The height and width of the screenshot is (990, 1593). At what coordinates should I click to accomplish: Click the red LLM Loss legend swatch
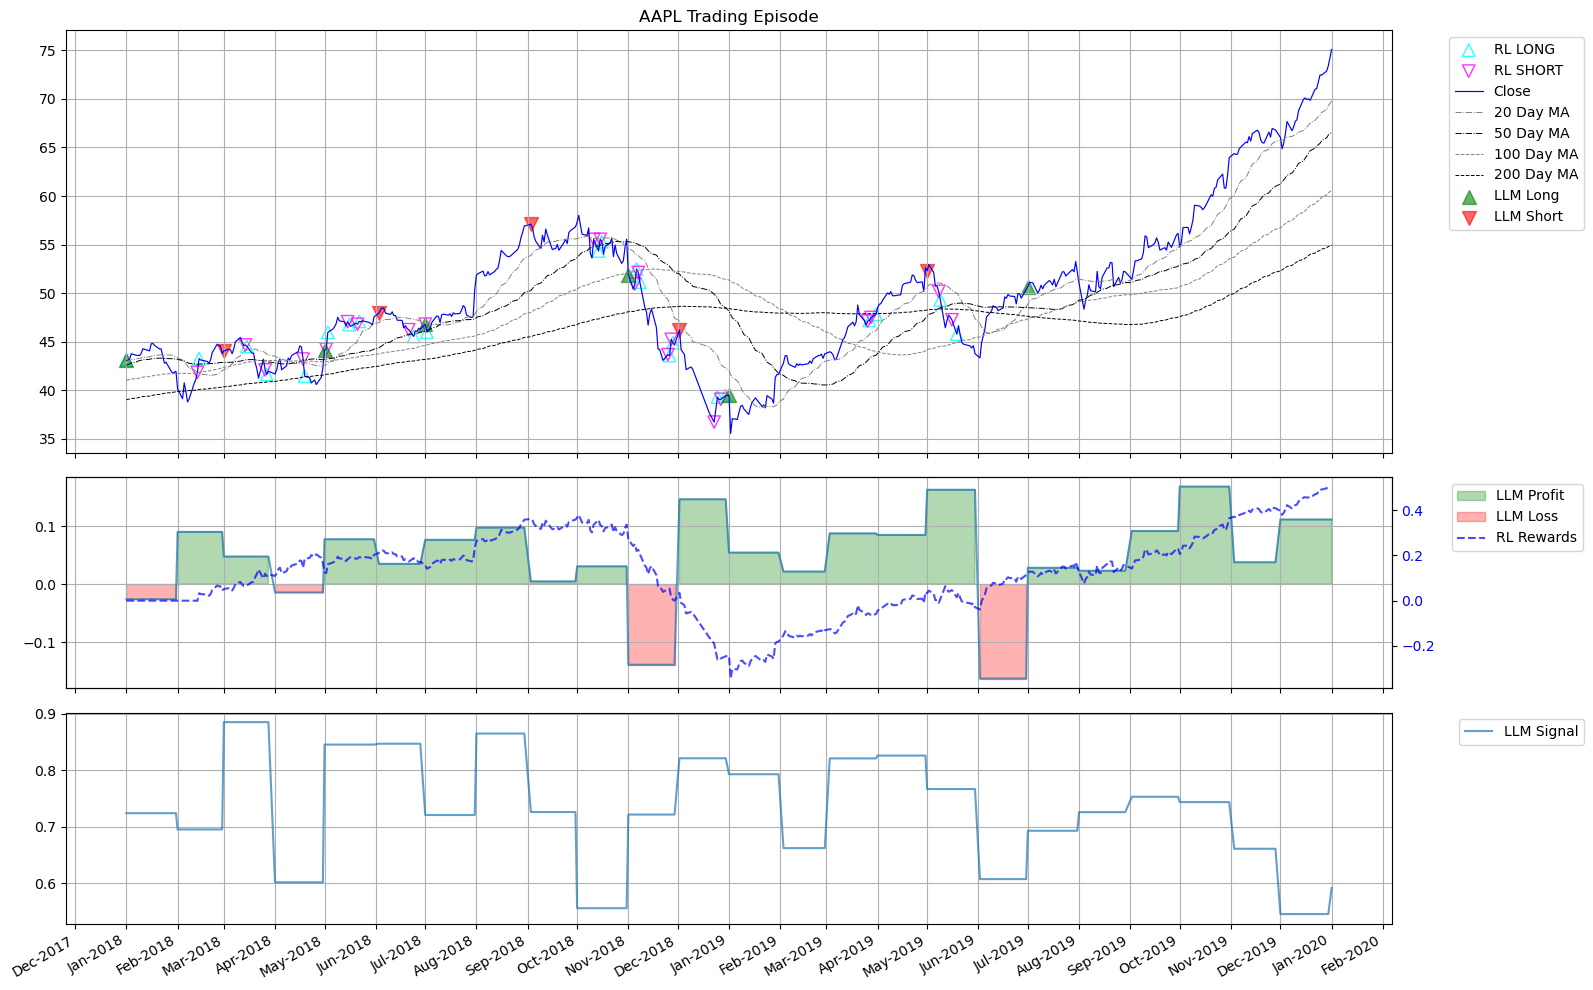(x=1471, y=516)
